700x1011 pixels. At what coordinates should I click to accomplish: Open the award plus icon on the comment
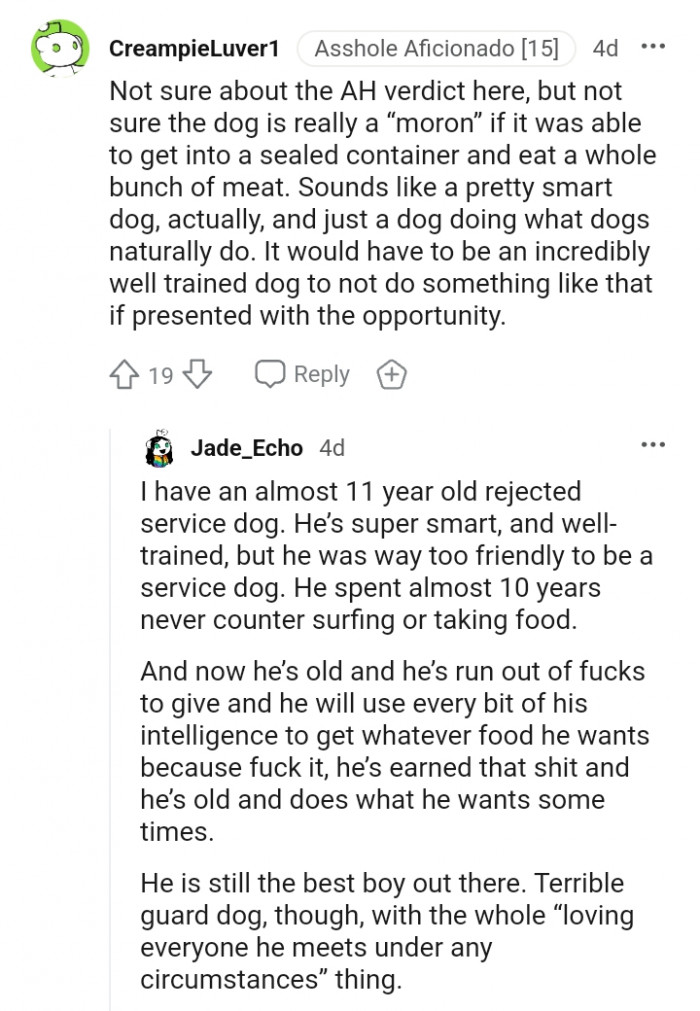pyautogui.click(x=391, y=374)
